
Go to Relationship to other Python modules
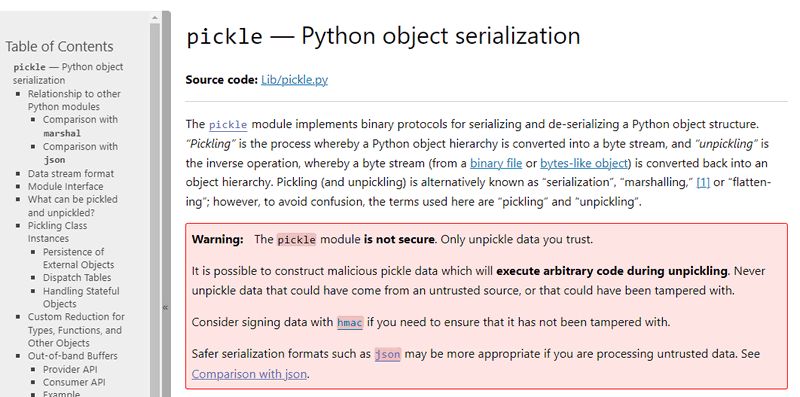[x=74, y=100]
